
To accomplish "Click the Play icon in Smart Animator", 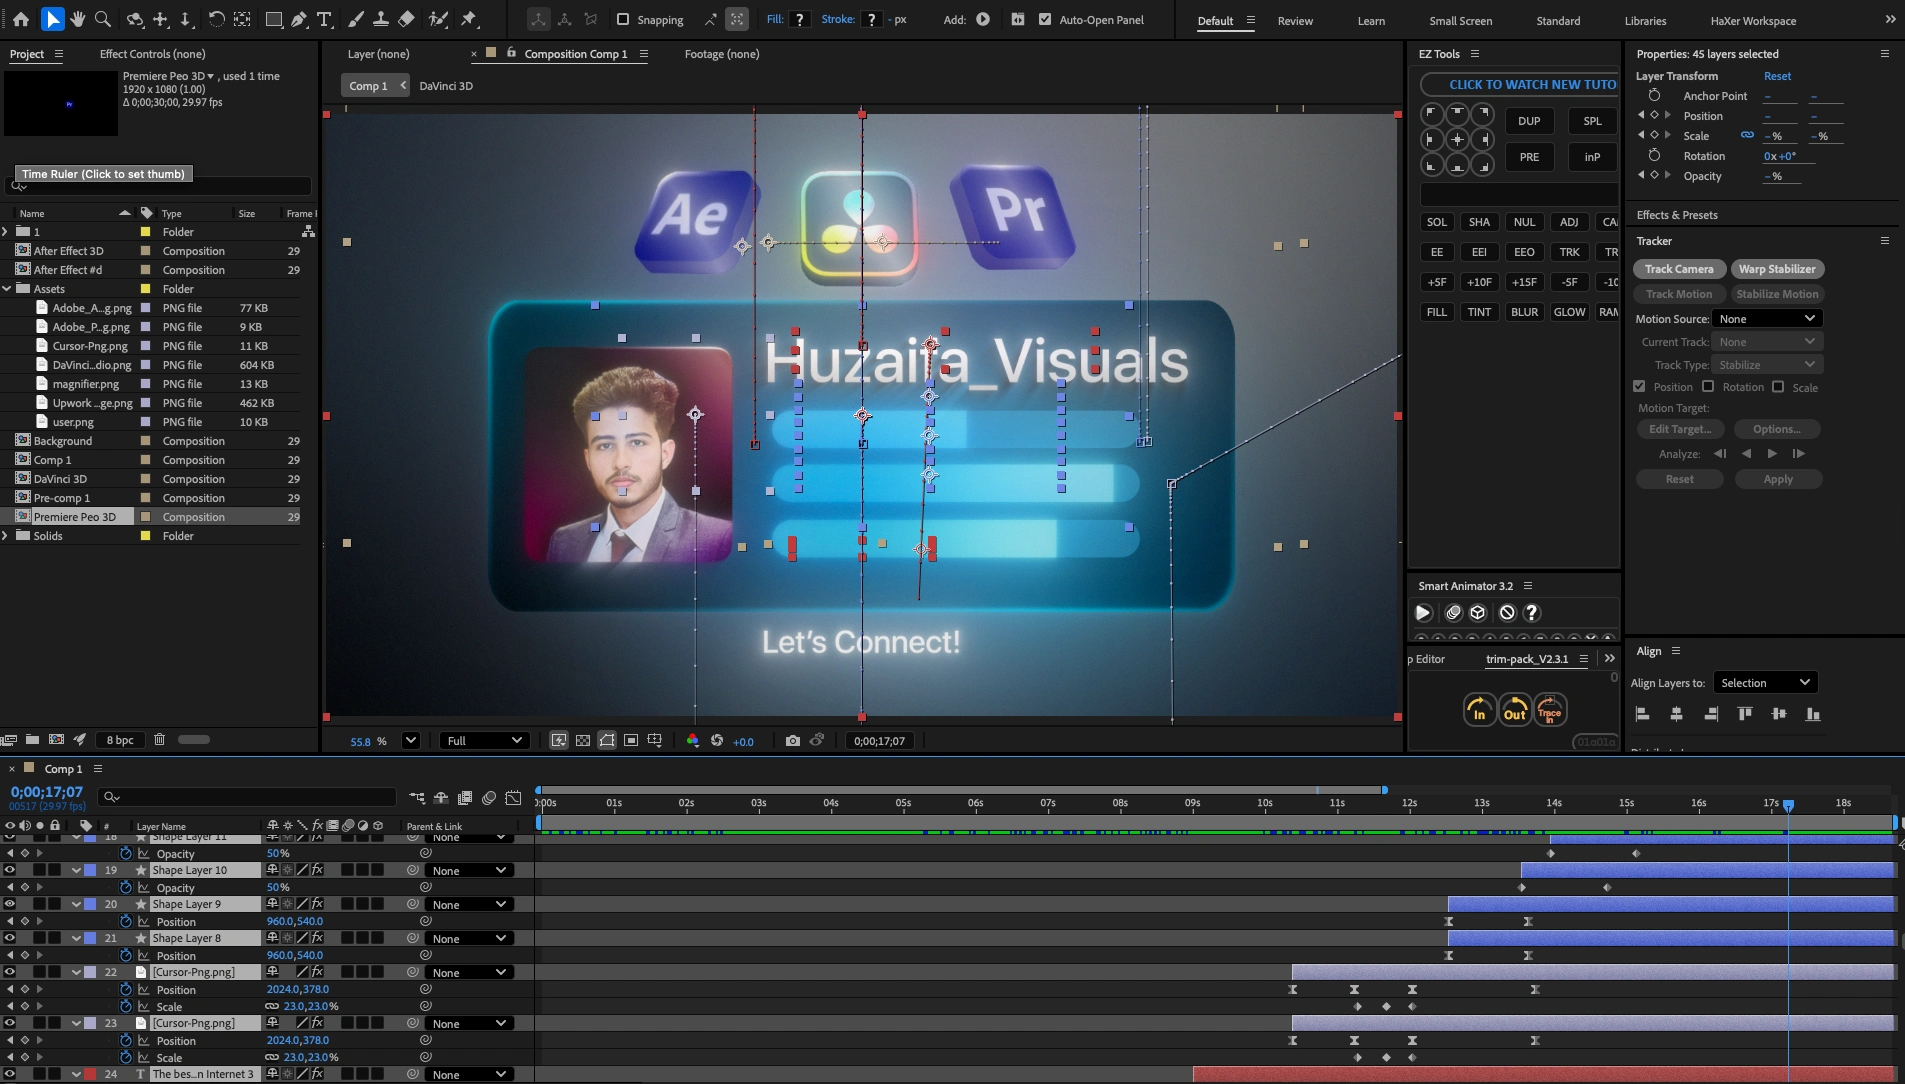I will click(1424, 612).
